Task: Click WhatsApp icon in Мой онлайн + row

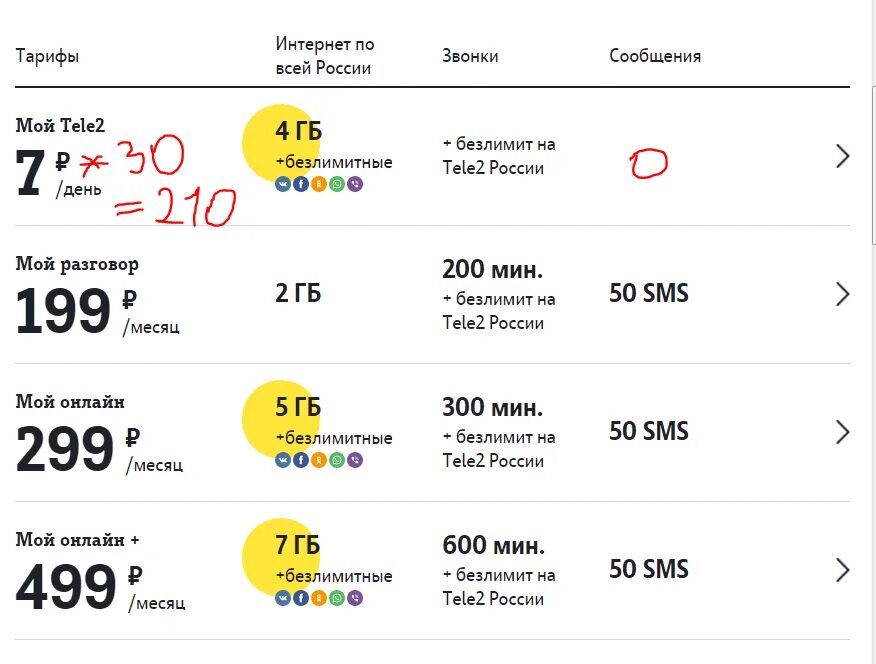Action: coord(337,598)
